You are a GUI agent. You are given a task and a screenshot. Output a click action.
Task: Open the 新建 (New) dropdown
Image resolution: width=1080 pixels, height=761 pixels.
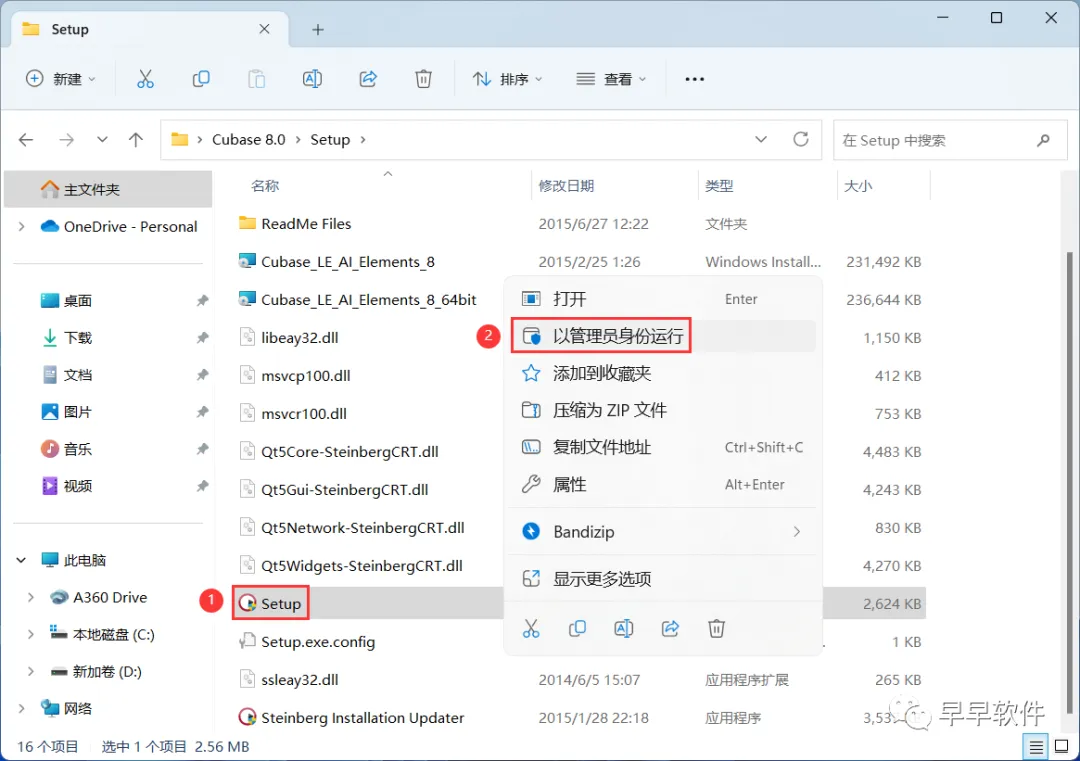(61, 79)
